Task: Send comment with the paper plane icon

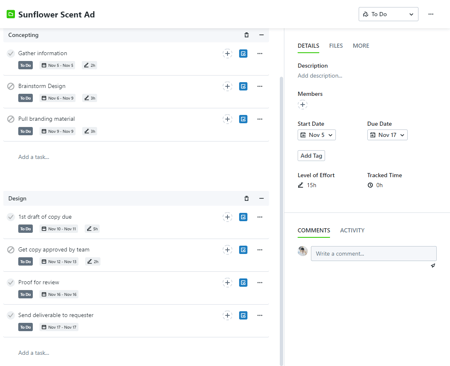Action: pos(433,266)
